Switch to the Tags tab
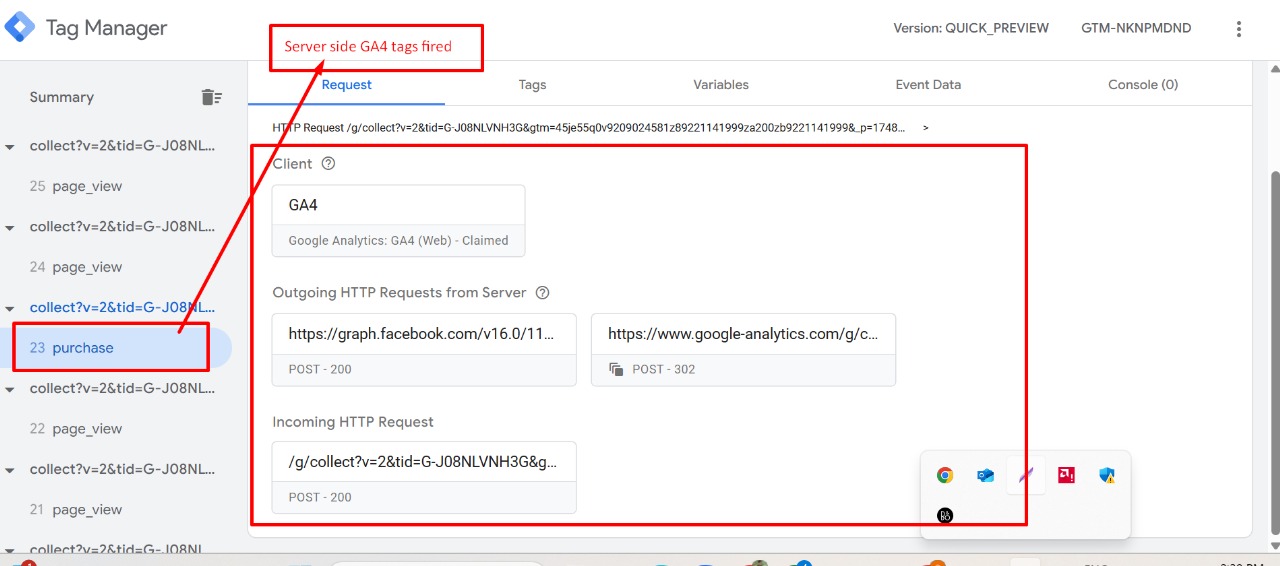The height and width of the screenshot is (566, 1280). point(532,85)
